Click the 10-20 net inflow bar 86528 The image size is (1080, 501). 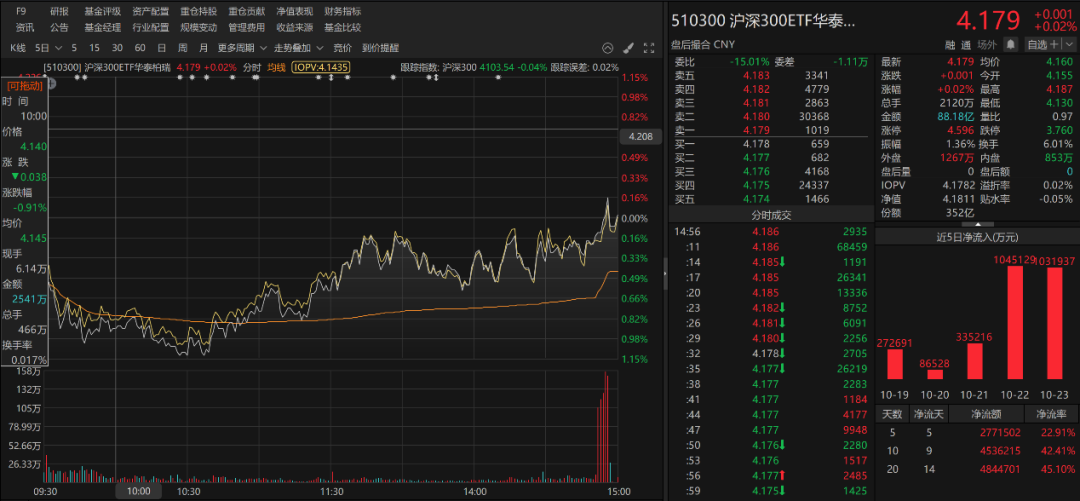click(x=935, y=374)
